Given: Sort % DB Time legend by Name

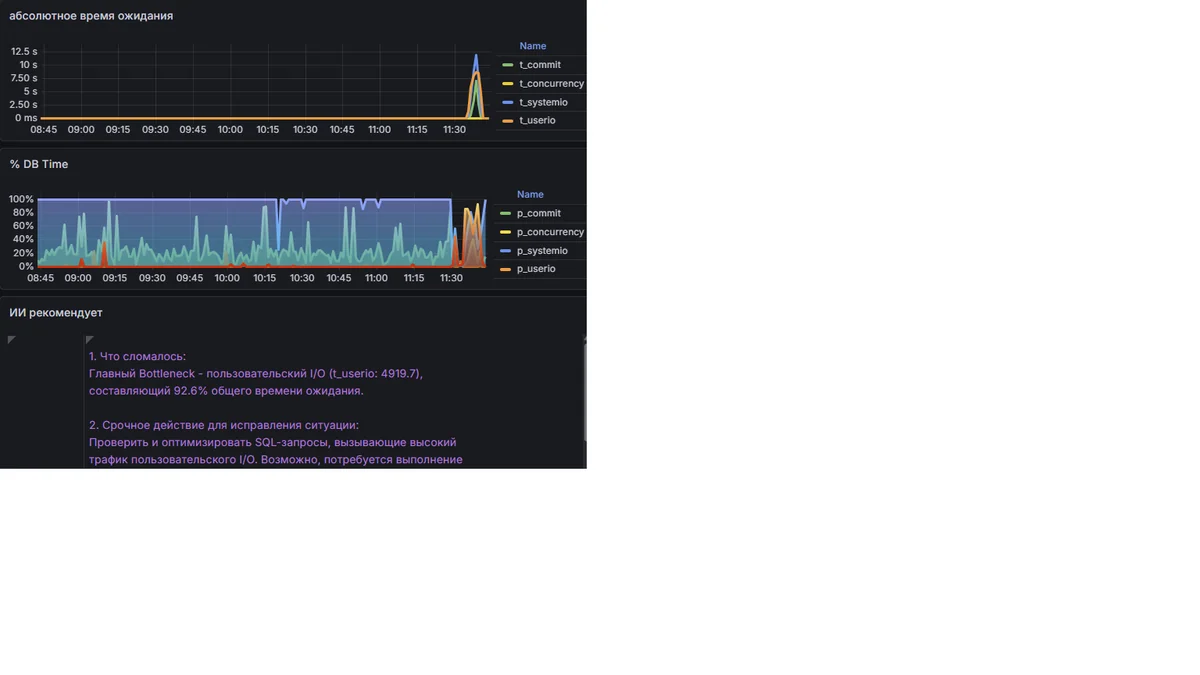Looking at the screenshot, I should 530,194.
